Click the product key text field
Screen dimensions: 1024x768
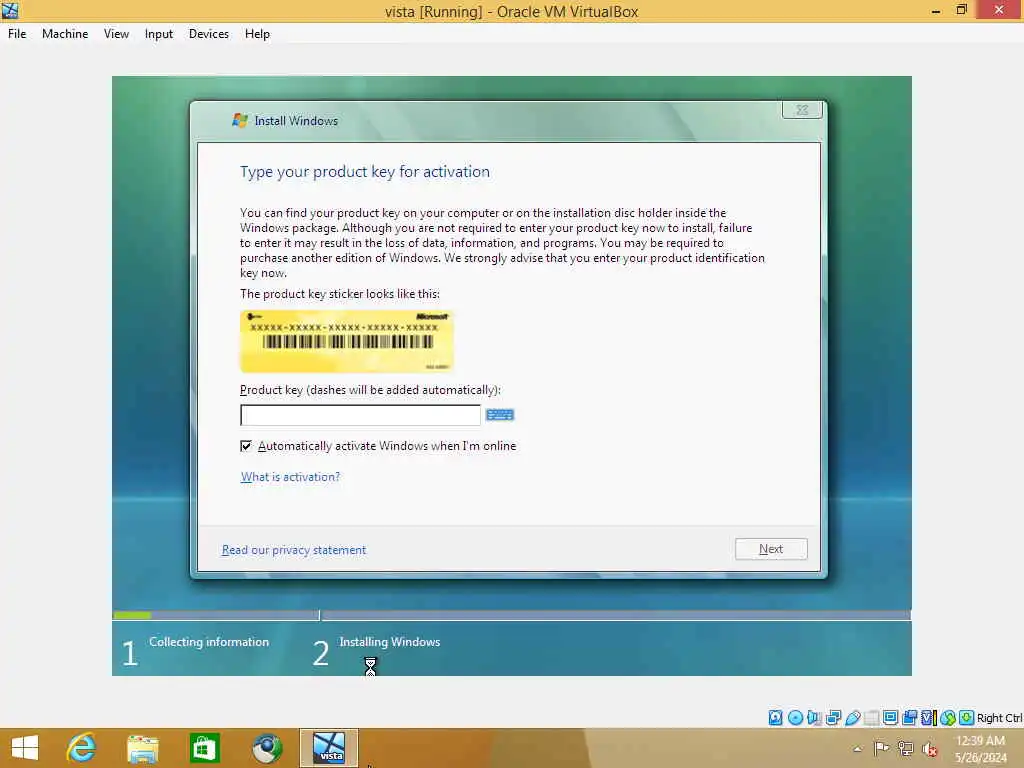pyautogui.click(x=360, y=415)
